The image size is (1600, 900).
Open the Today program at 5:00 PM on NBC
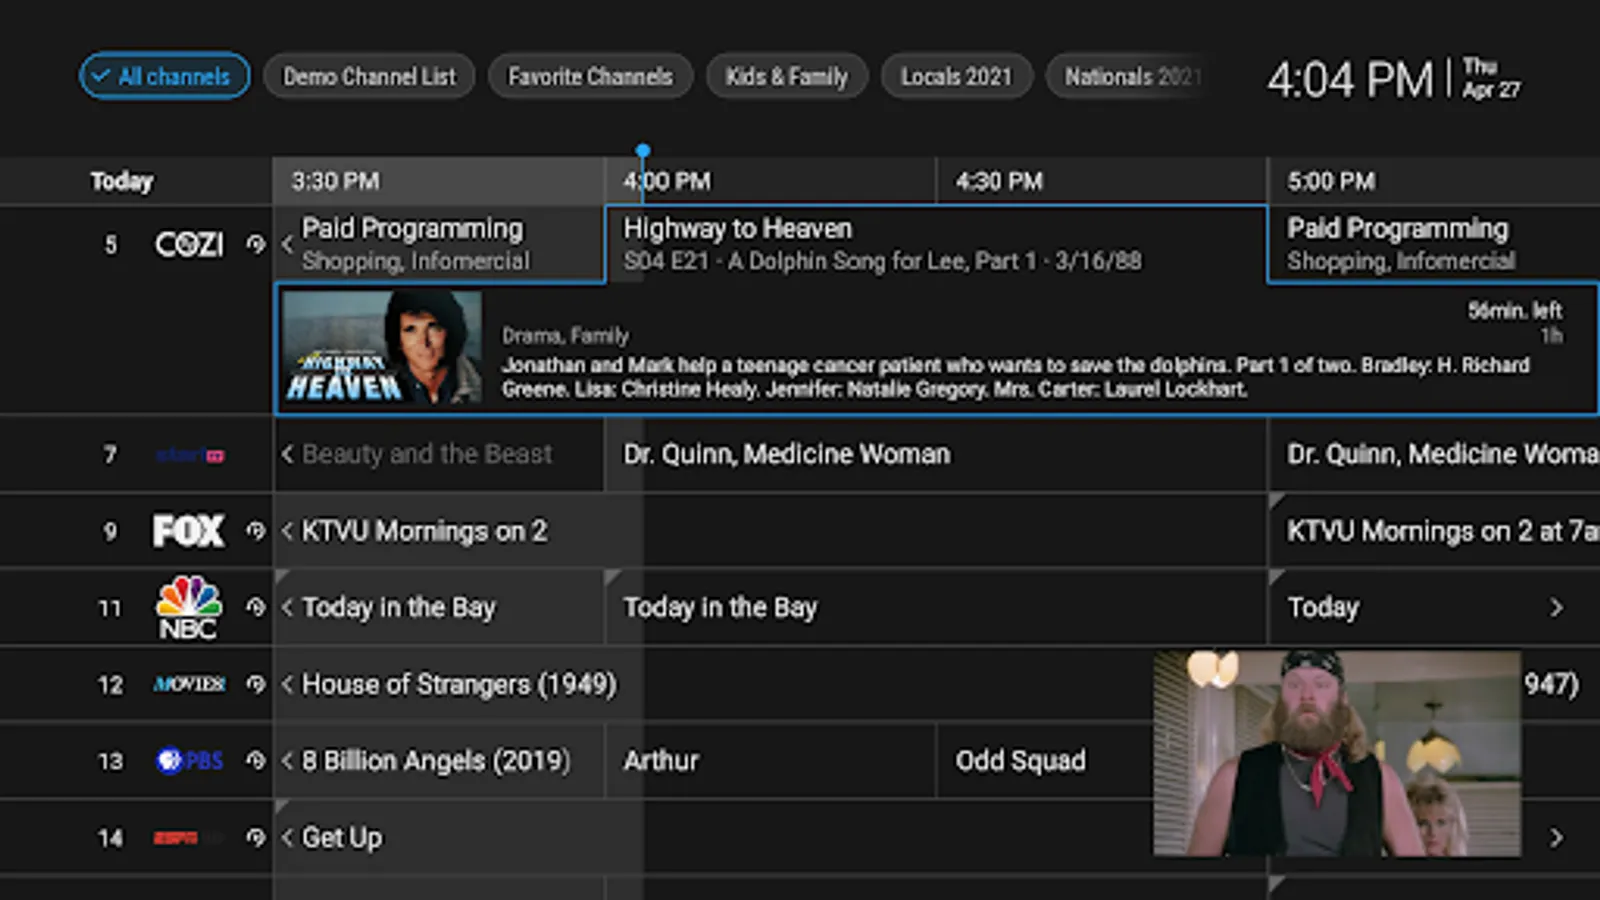click(x=1434, y=607)
